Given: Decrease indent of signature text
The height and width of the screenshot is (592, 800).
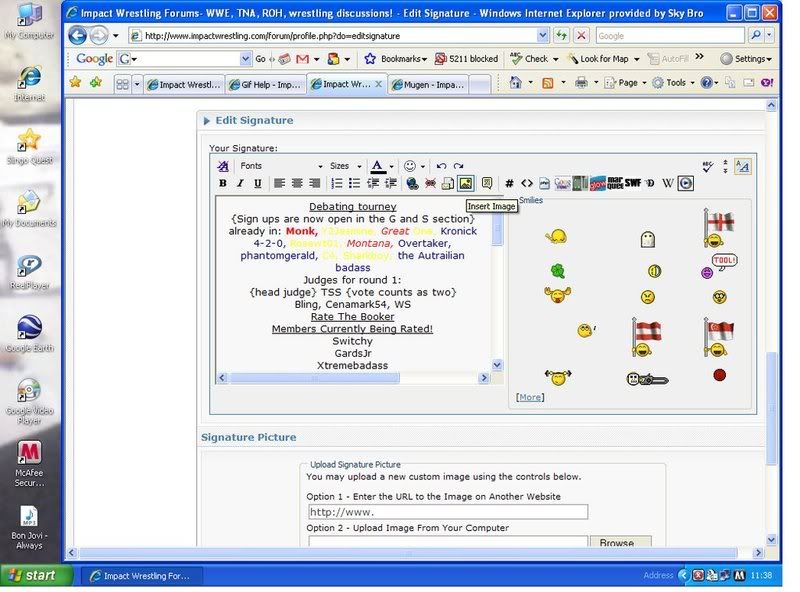Looking at the screenshot, I should point(373,183).
